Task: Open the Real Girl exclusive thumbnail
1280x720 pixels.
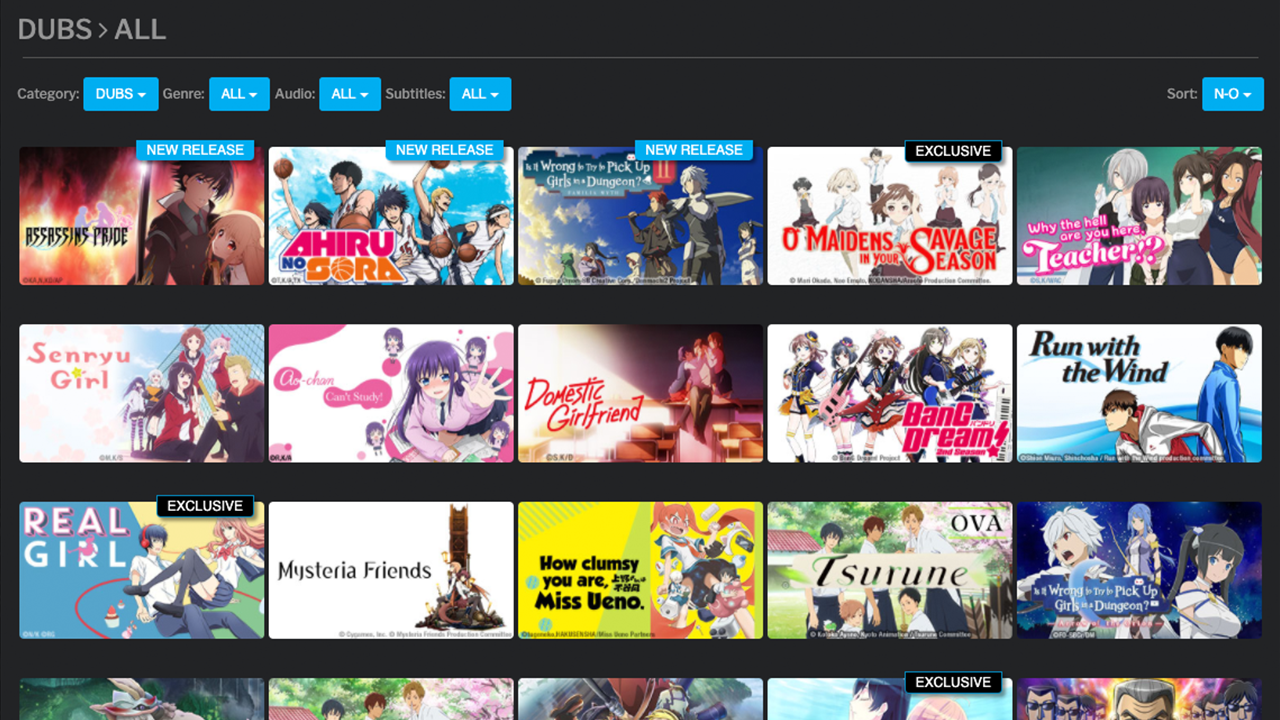Action: (142, 570)
